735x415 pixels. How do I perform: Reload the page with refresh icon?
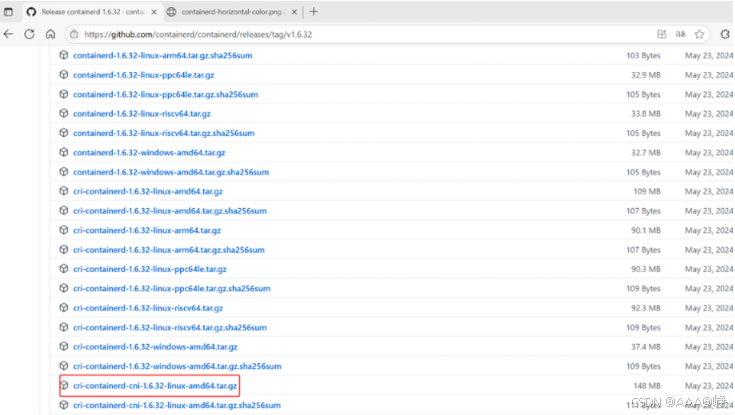(x=30, y=34)
